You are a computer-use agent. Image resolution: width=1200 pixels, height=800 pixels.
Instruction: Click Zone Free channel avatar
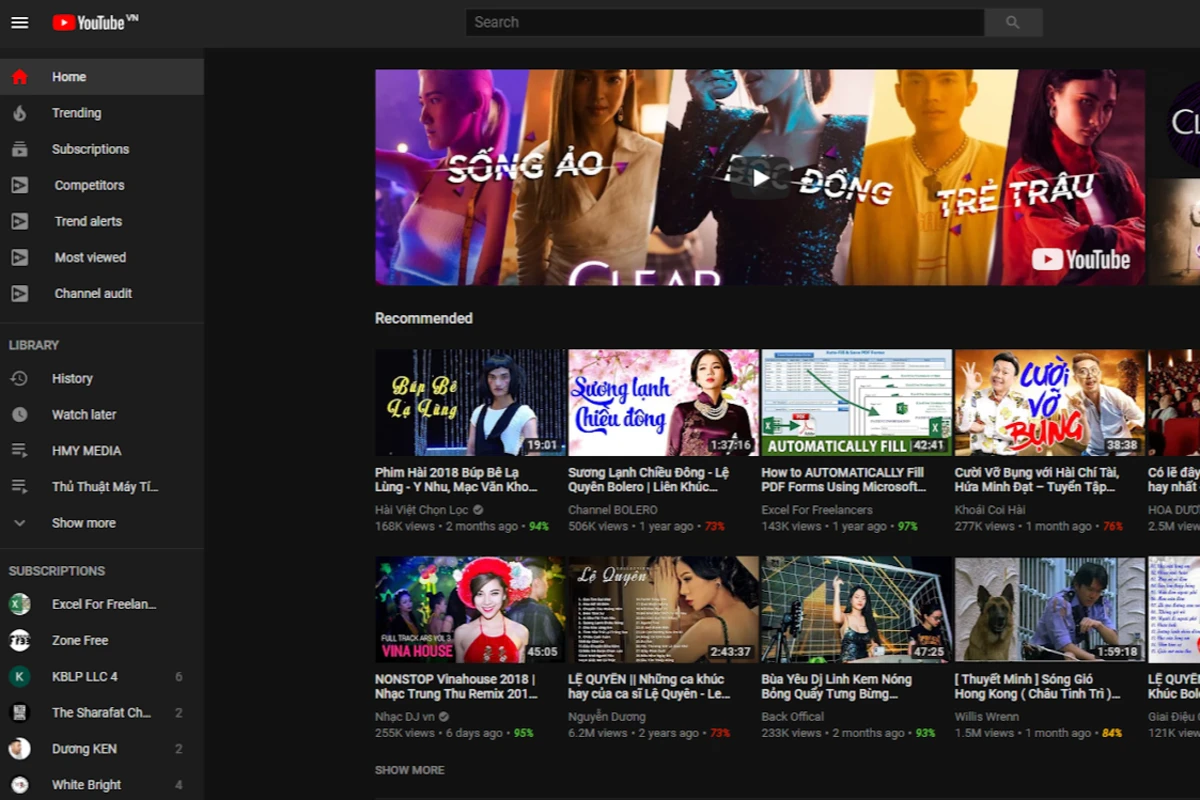coord(20,640)
